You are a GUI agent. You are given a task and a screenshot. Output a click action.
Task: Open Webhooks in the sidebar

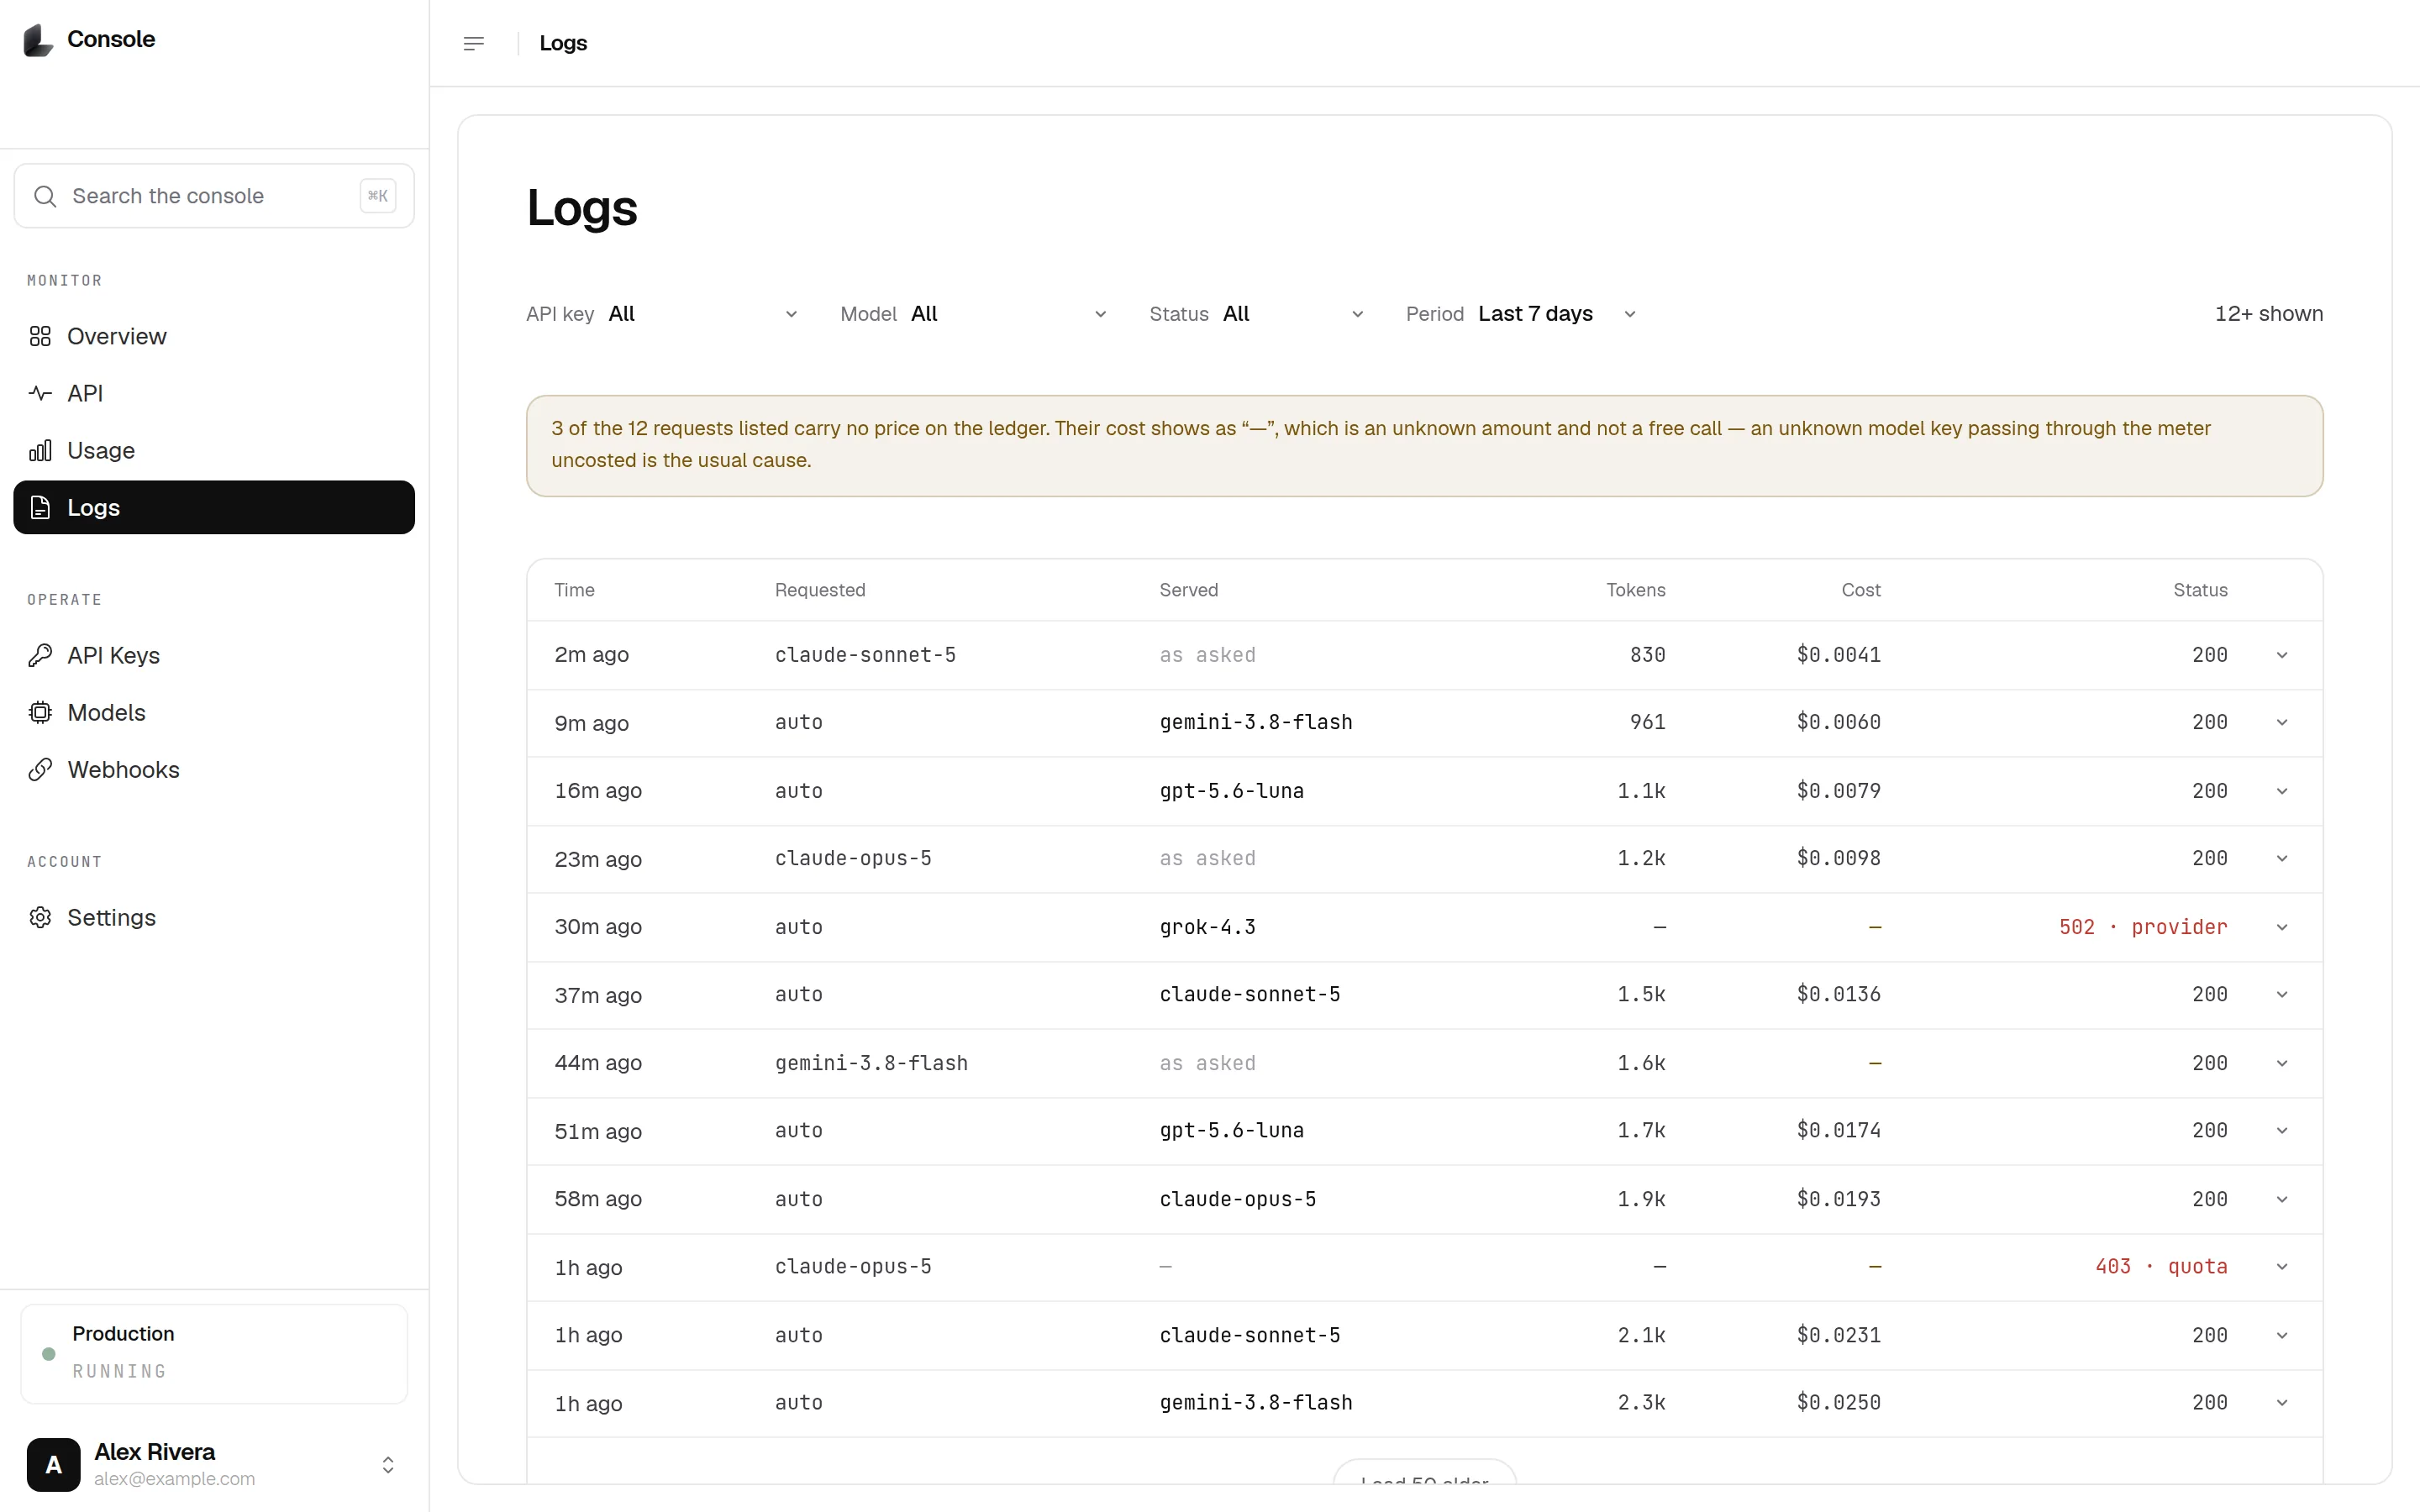pos(214,769)
